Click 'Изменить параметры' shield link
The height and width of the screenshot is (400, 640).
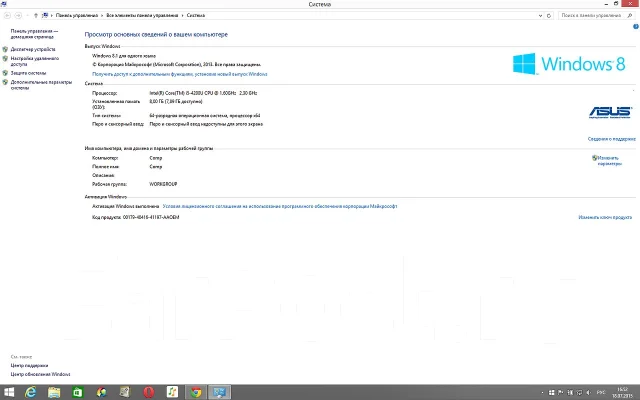[609, 161]
